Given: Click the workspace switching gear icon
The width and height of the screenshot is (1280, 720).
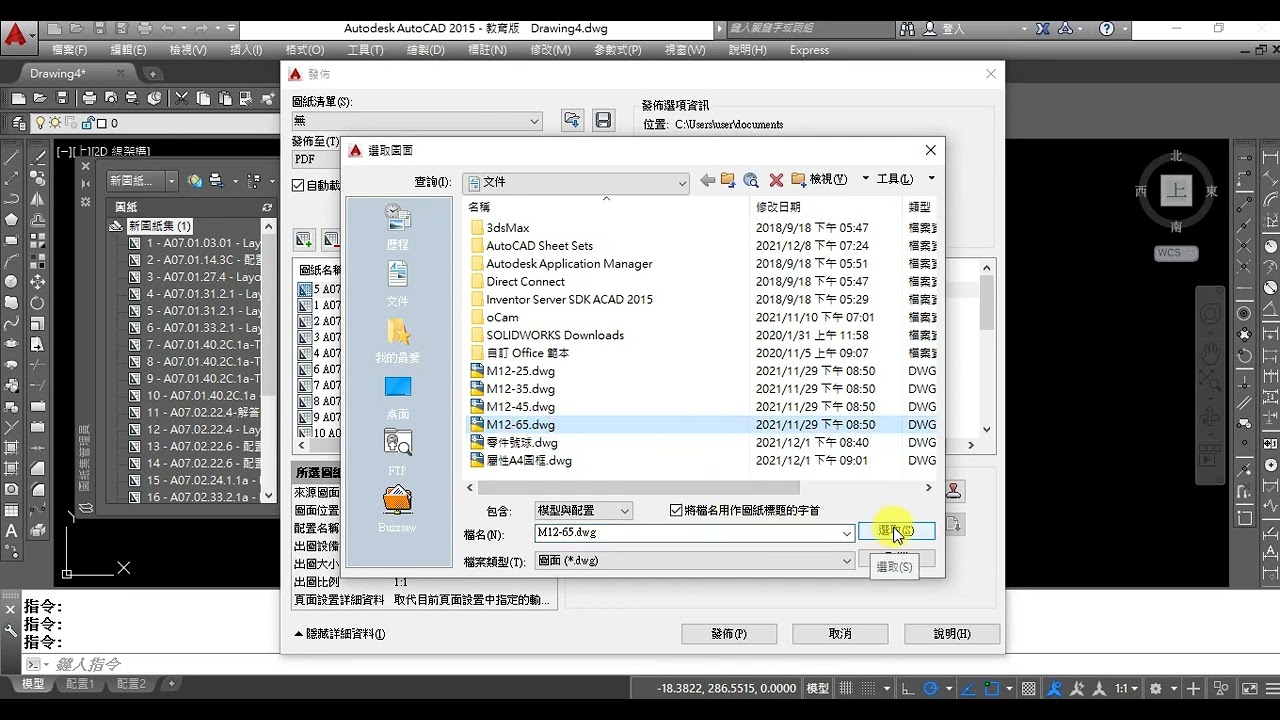Looking at the screenshot, I should (x=1156, y=688).
